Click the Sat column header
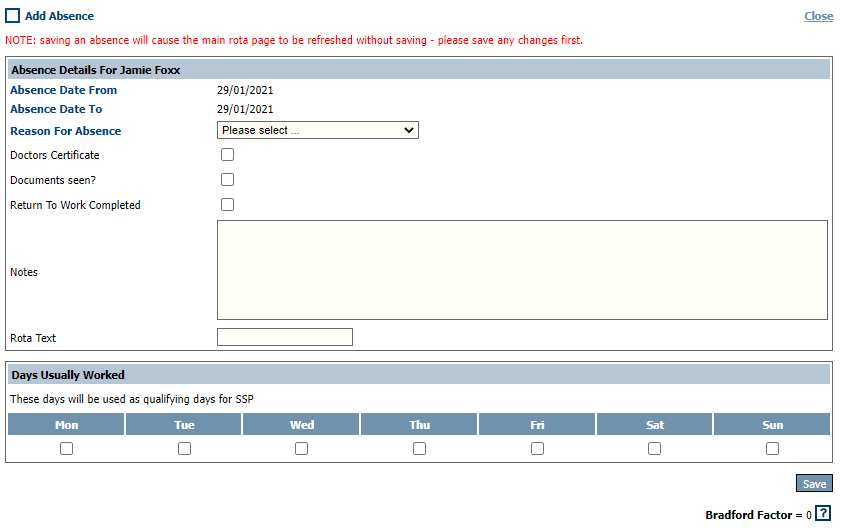This screenshot has width=841, height=529. click(x=655, y=424)
